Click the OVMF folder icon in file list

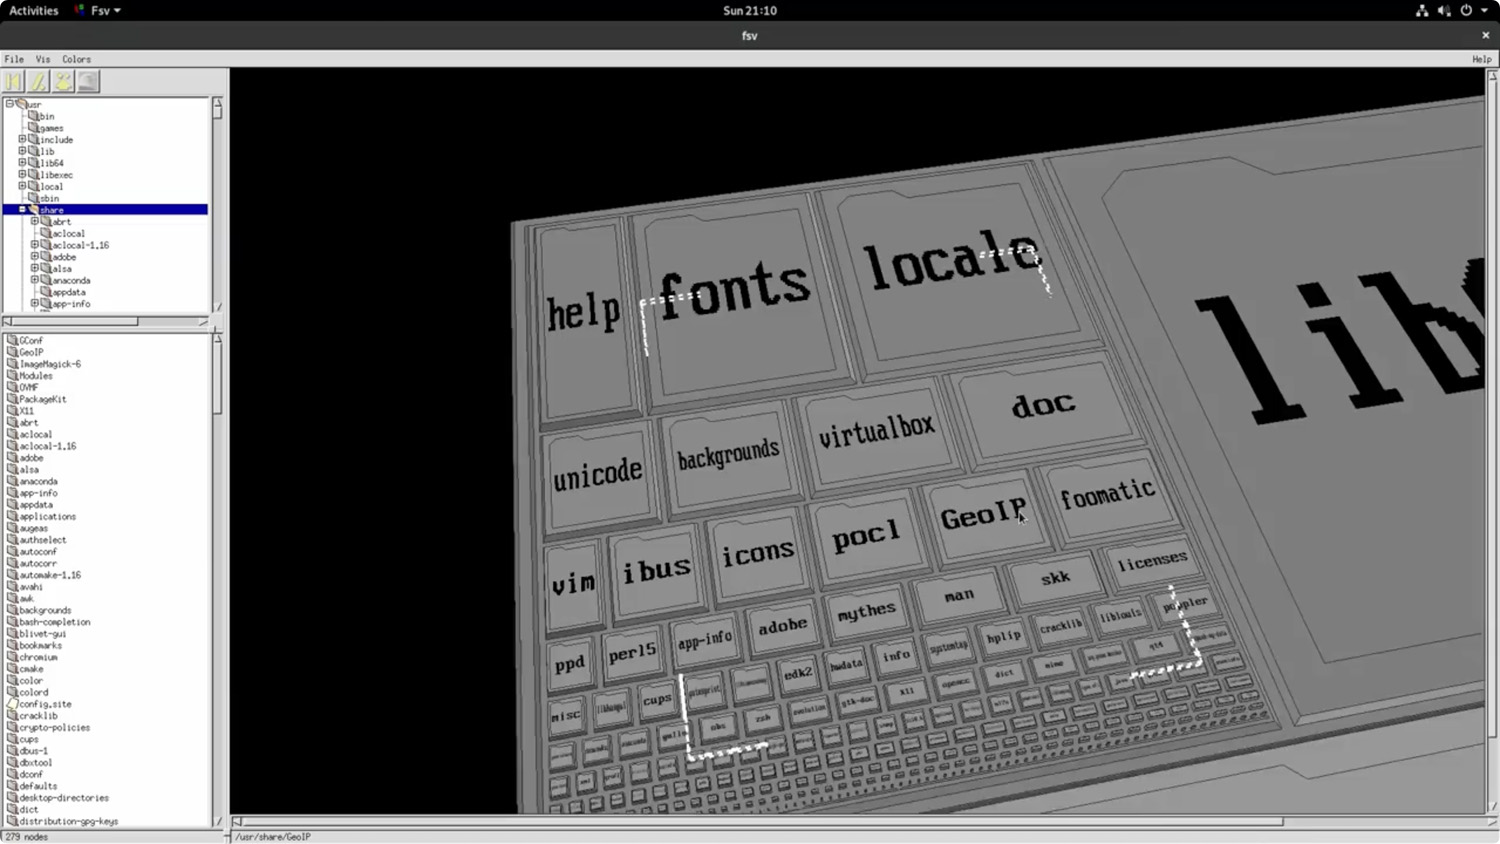pos(13,387)
